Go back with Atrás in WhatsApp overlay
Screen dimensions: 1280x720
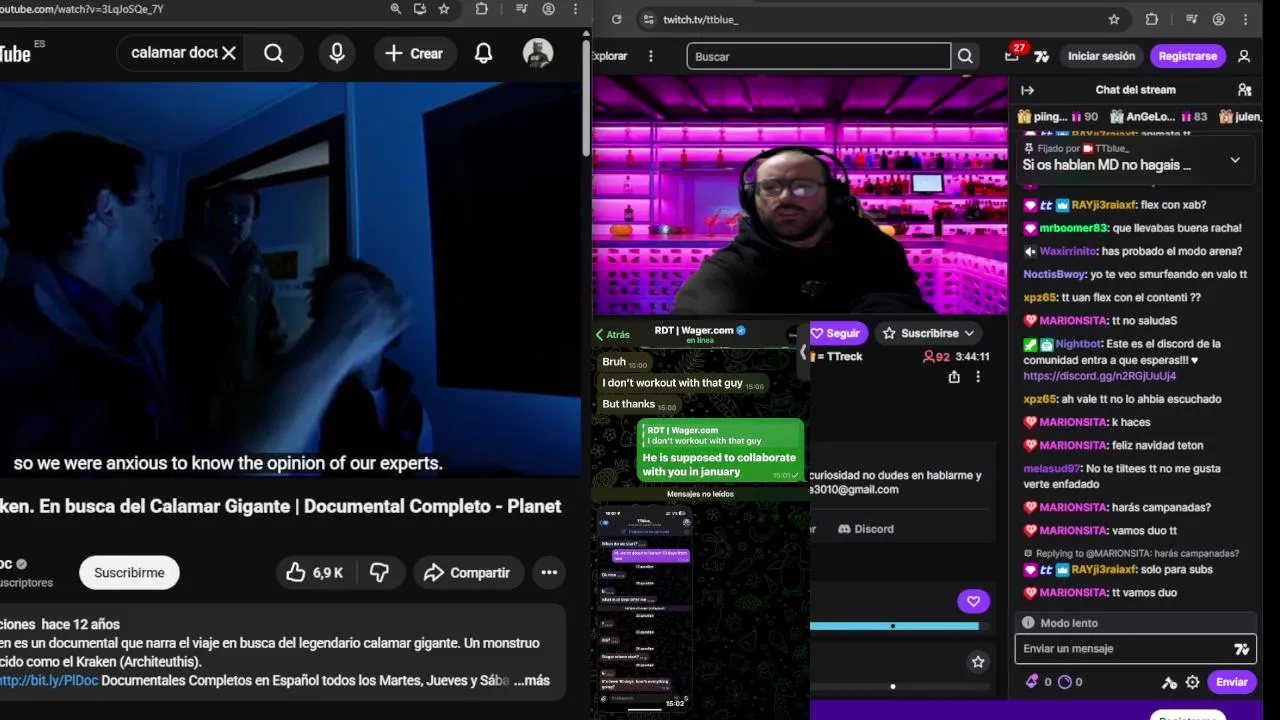click(613, 335)
